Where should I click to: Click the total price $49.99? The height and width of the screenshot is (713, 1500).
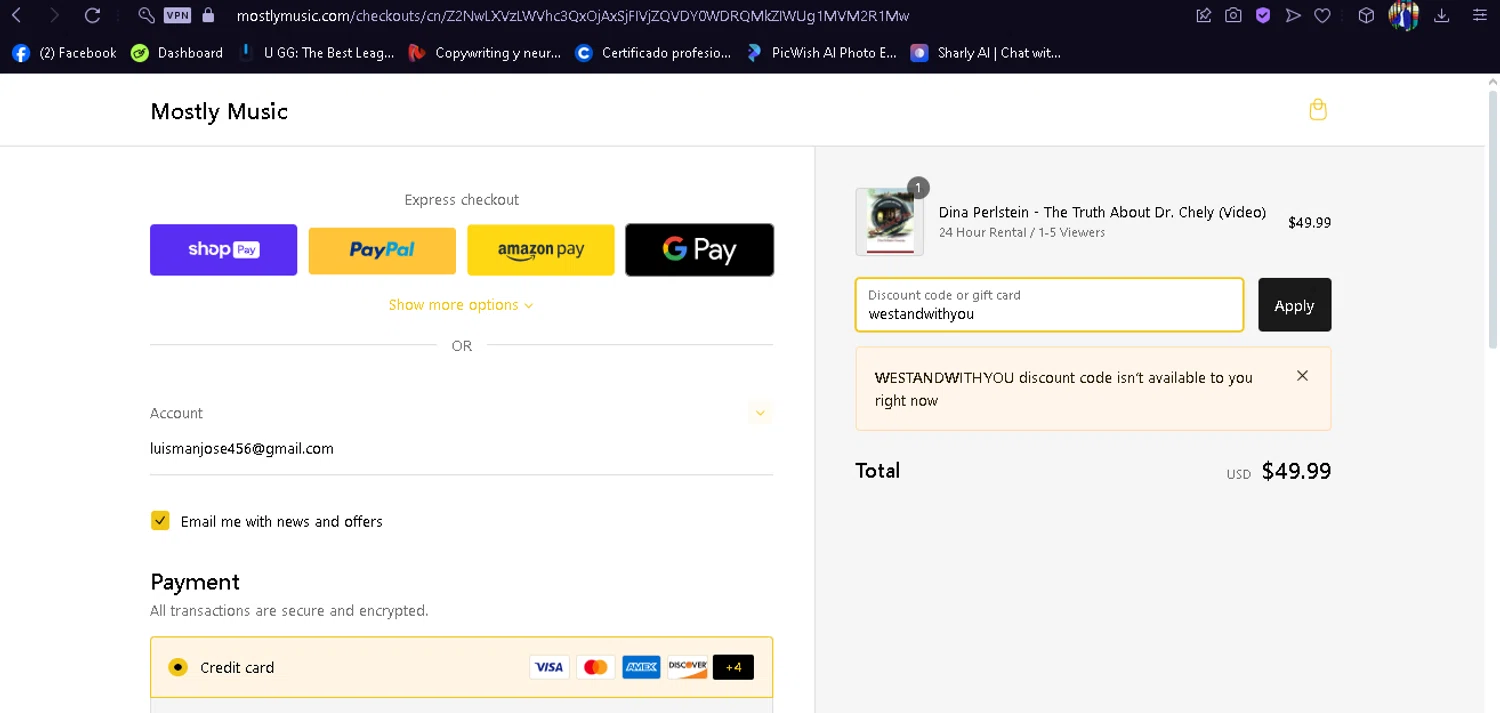click(x=1296, y=471)
